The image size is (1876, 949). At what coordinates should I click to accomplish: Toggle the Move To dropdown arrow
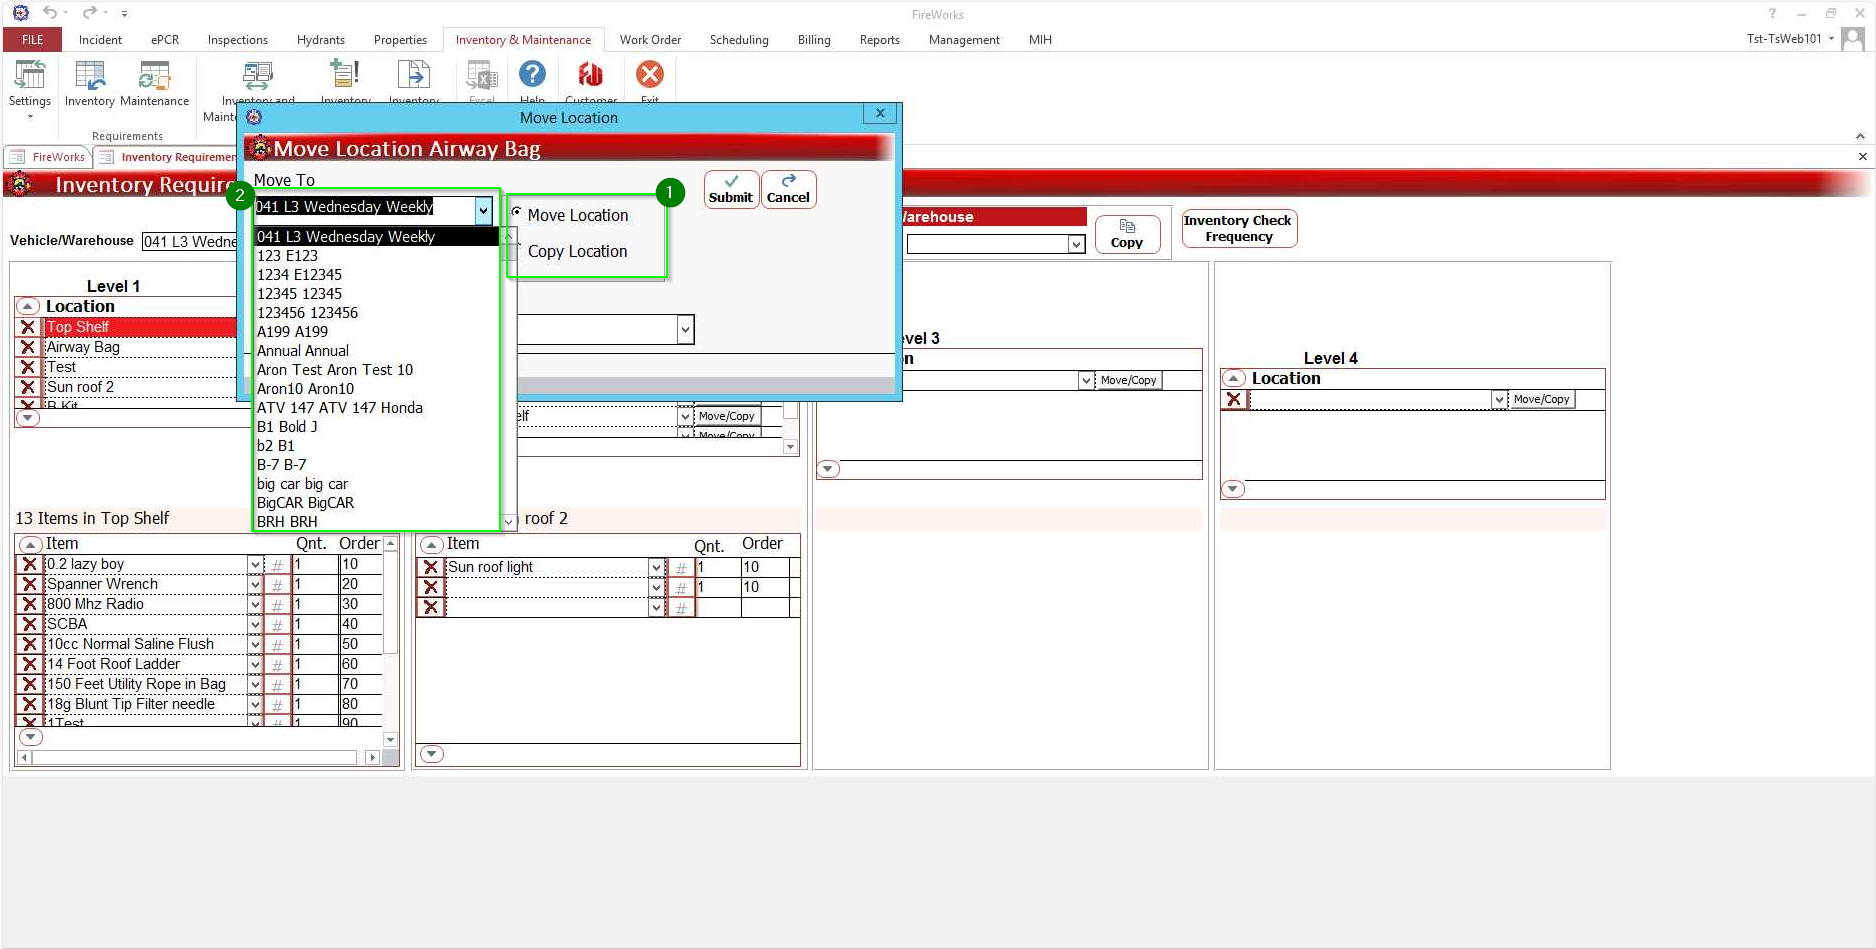[x=483, y=208]
